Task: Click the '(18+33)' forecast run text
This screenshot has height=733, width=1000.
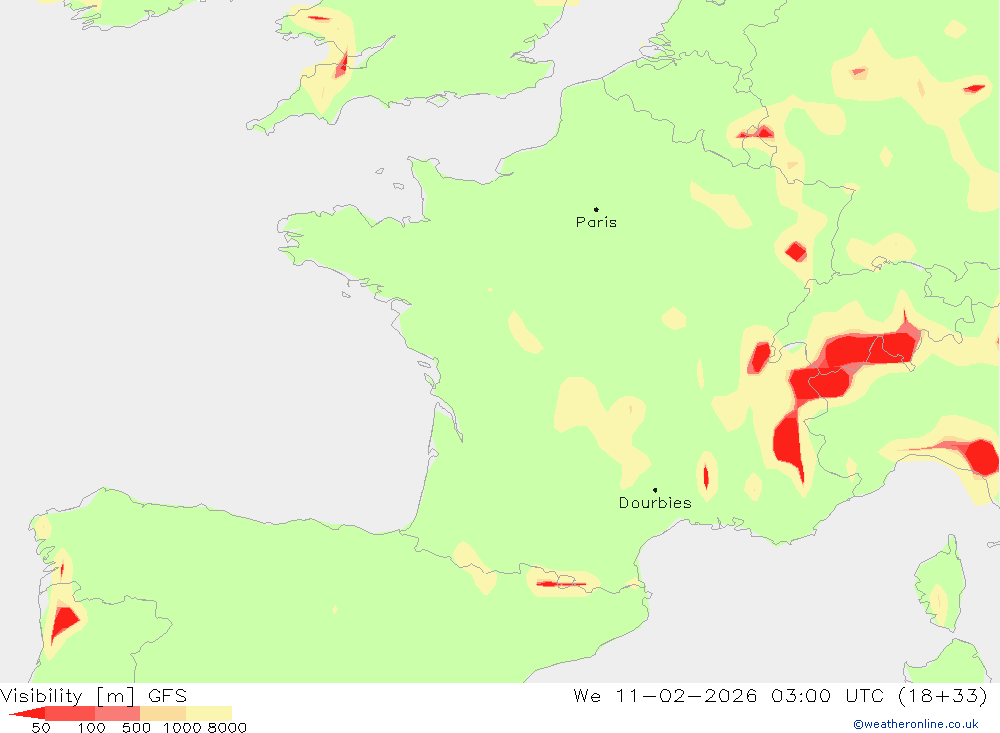Action: click(943, 695)
